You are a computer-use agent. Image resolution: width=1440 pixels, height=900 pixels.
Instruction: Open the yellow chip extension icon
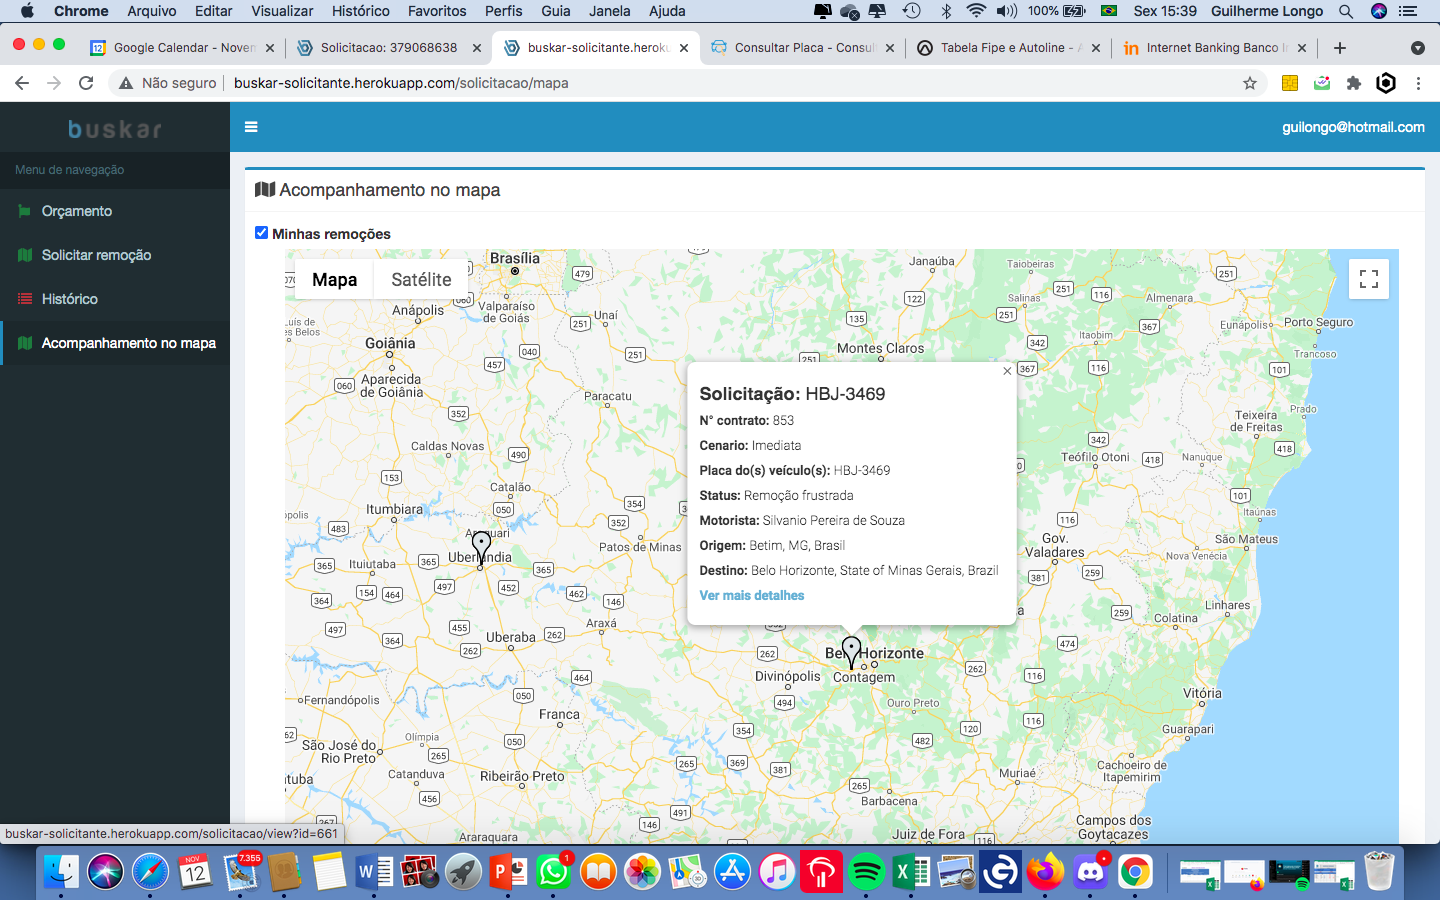pos(1290,83)
